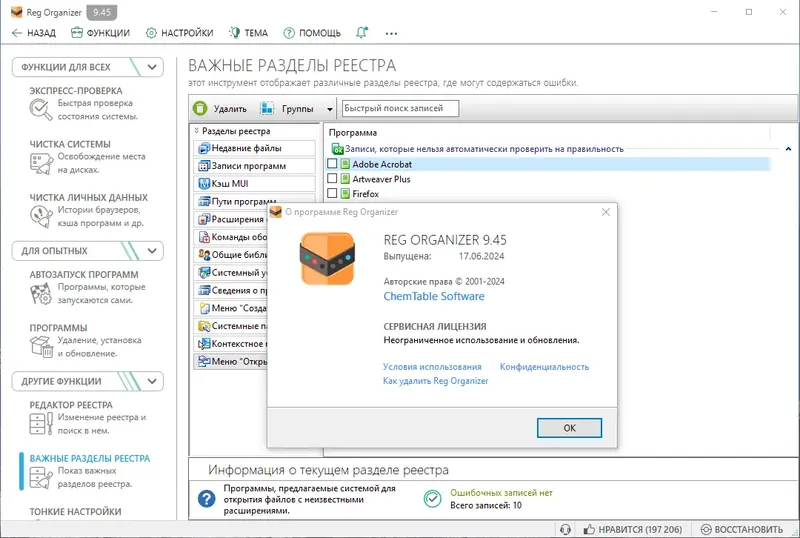Click the thumbs-up Like icon

point(589,529)
